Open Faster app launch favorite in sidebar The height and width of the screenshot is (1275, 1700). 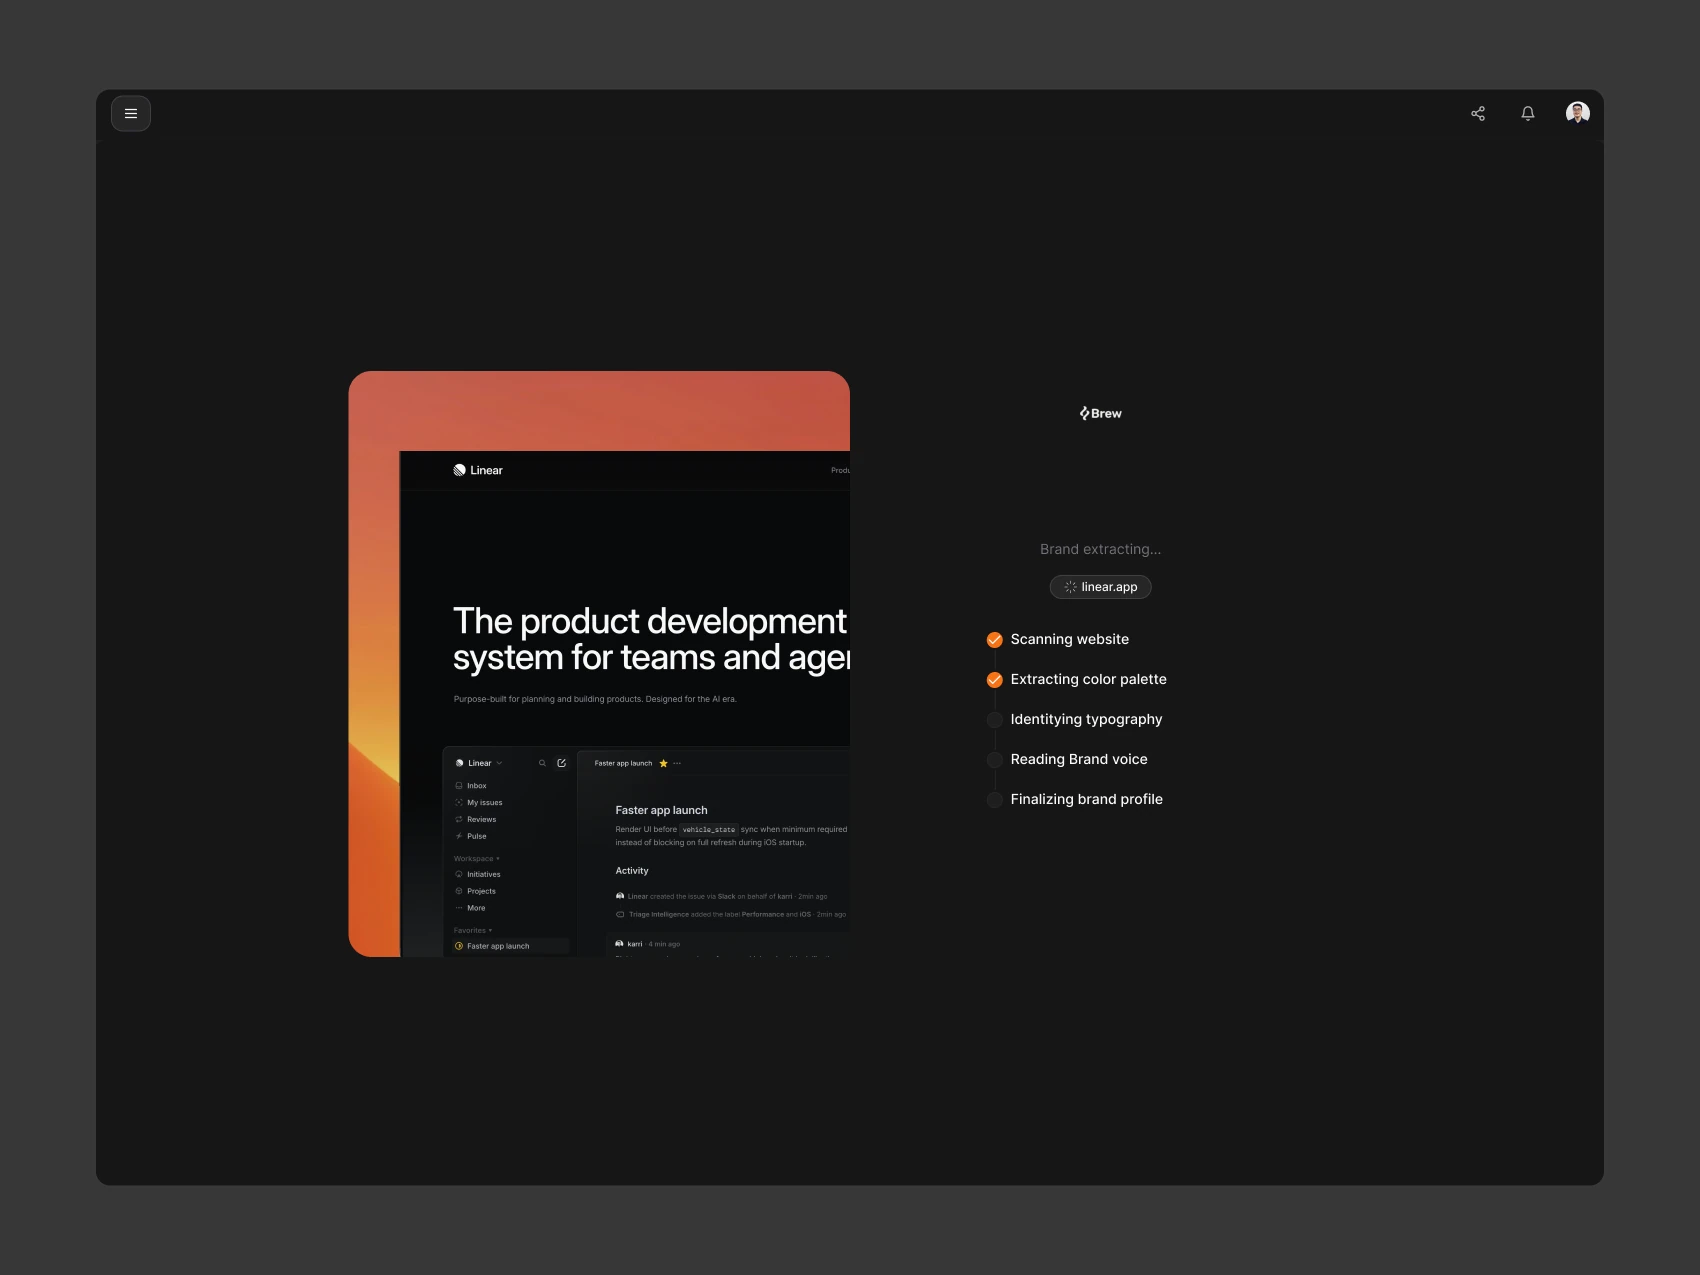tap(510, 946)
